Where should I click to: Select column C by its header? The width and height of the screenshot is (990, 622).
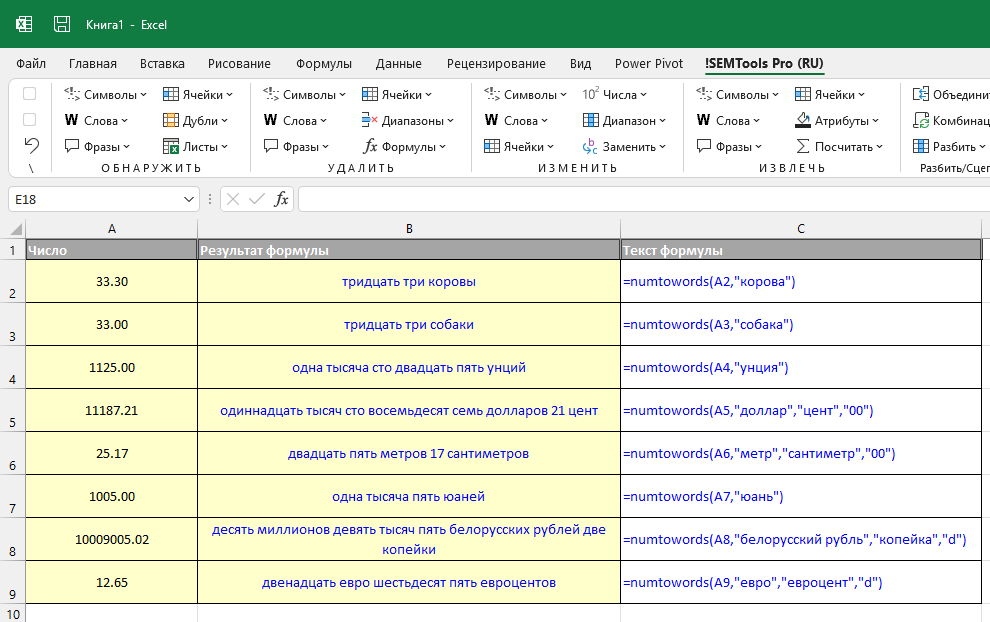tap(801, 229)
